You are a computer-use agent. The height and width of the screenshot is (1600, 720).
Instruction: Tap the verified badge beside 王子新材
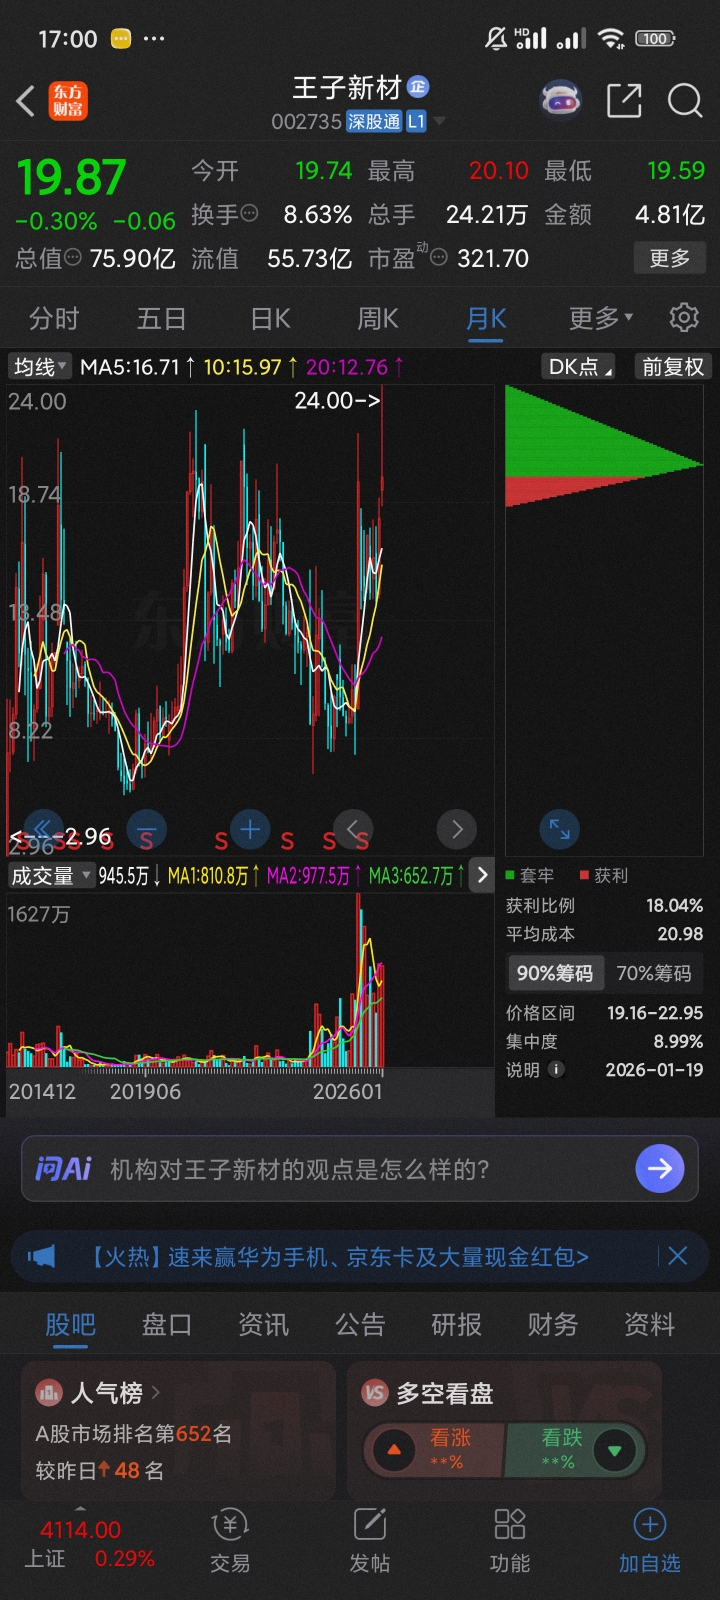418,87
